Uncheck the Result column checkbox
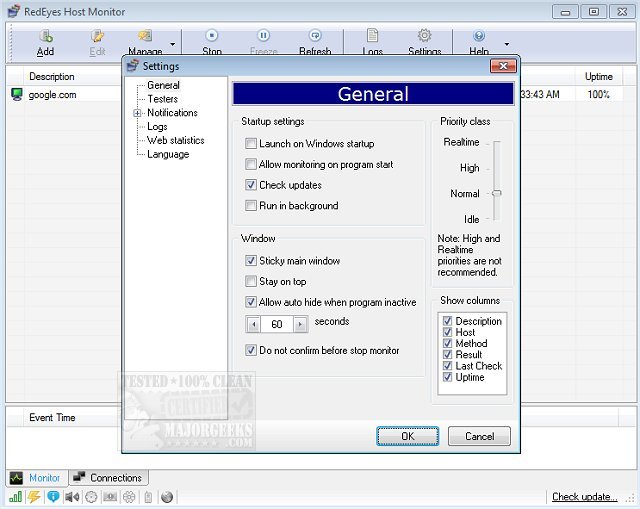This screenshot has width=640, height=509. coord(447,354)
